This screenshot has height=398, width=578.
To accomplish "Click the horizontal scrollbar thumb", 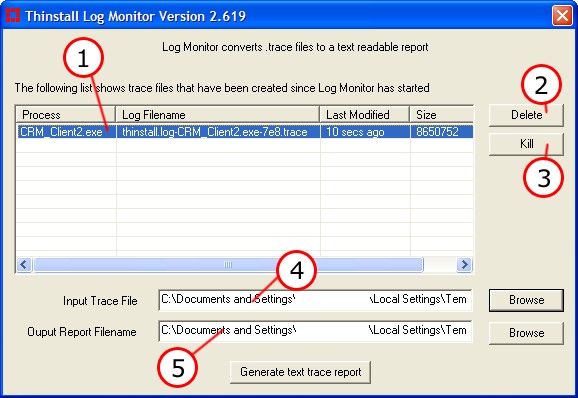I will pyautogui.click(x=228, y=264).
